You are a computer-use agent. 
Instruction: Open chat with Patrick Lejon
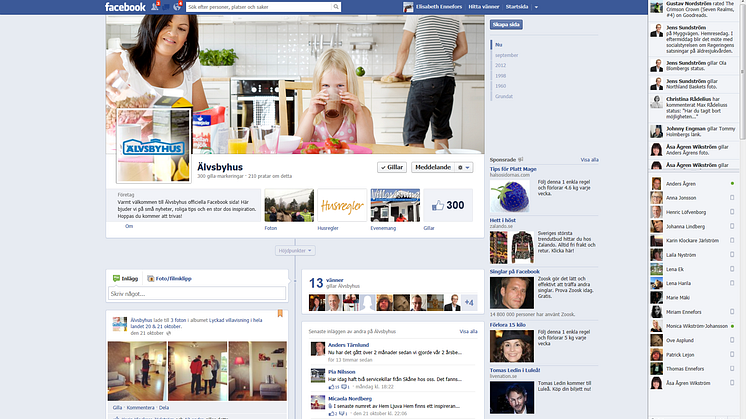tap(693, 355)
